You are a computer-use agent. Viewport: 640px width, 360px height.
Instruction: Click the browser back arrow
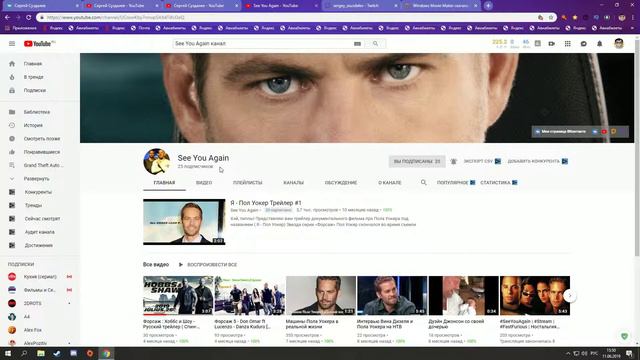(x=7, y=18)
